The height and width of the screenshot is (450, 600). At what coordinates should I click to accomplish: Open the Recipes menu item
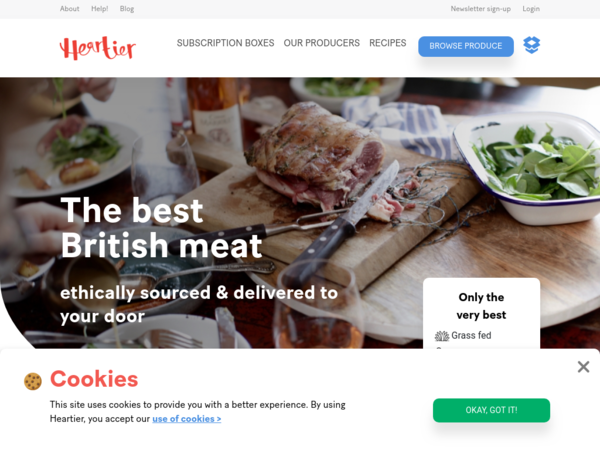(x=388, y=43)
